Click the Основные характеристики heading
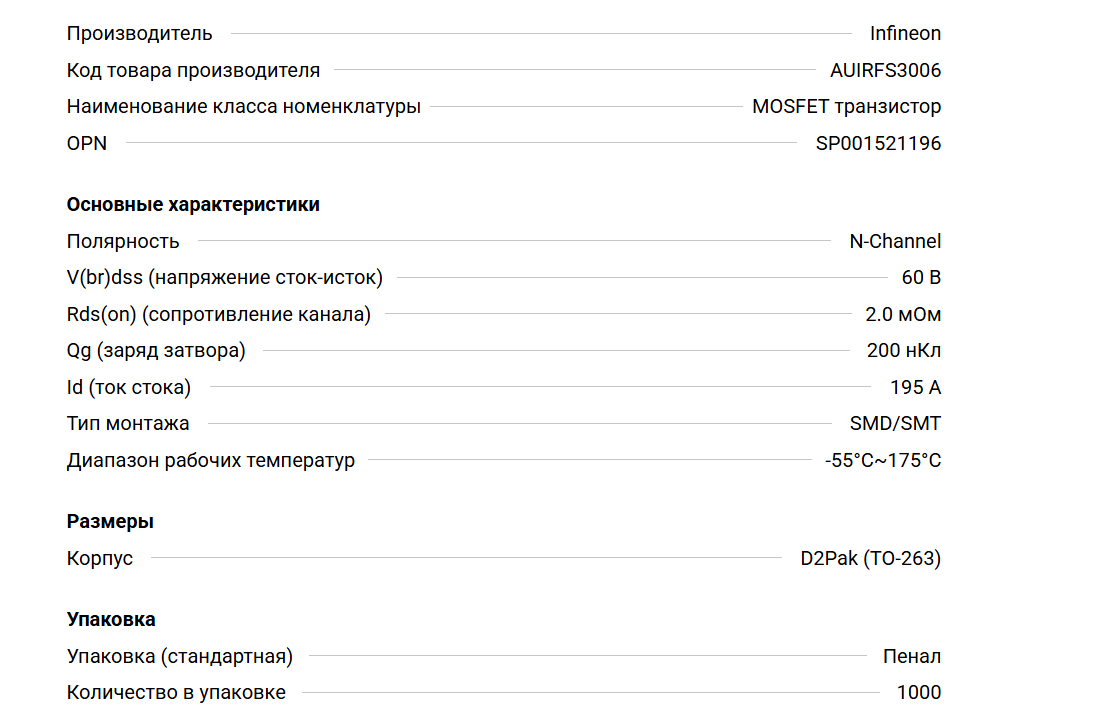This screenshot has width=1101, height=719. click(193, 205)
